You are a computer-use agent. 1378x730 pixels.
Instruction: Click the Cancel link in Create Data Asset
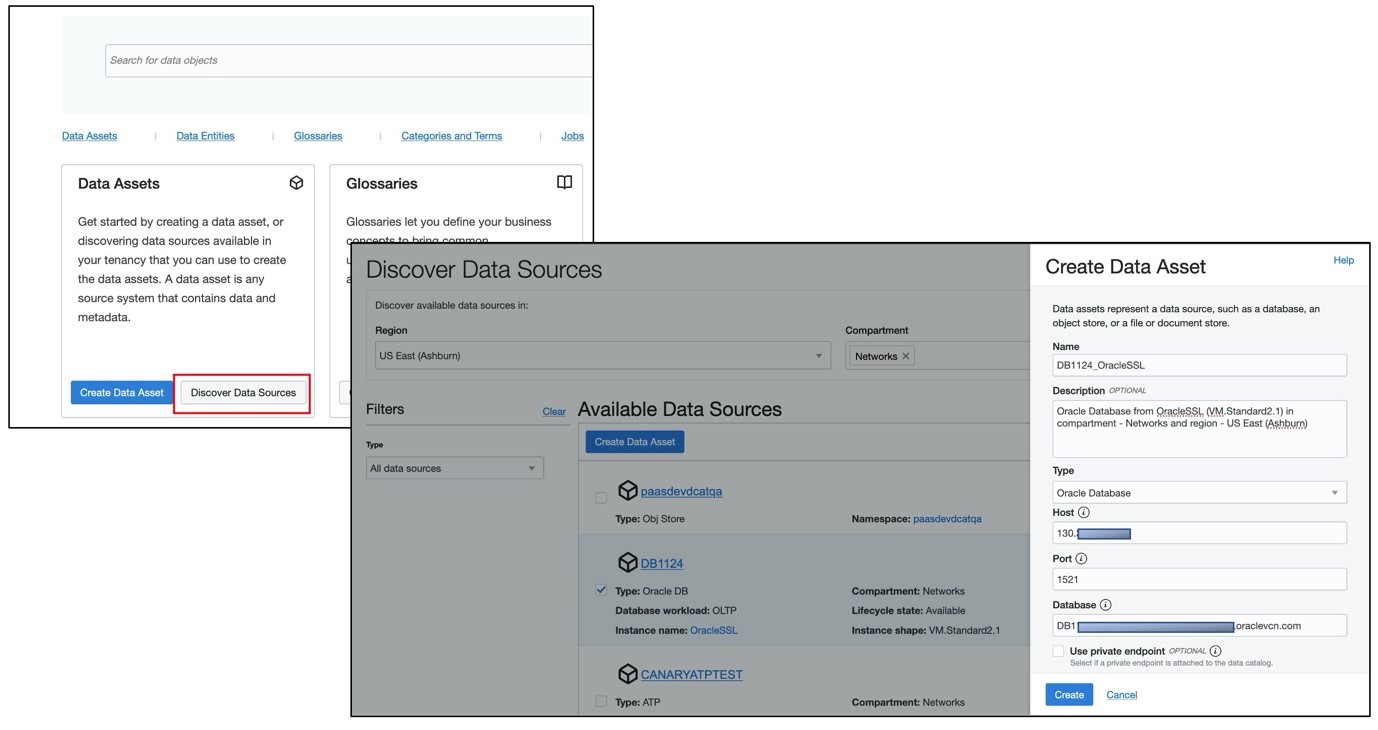click(1121, 695)
